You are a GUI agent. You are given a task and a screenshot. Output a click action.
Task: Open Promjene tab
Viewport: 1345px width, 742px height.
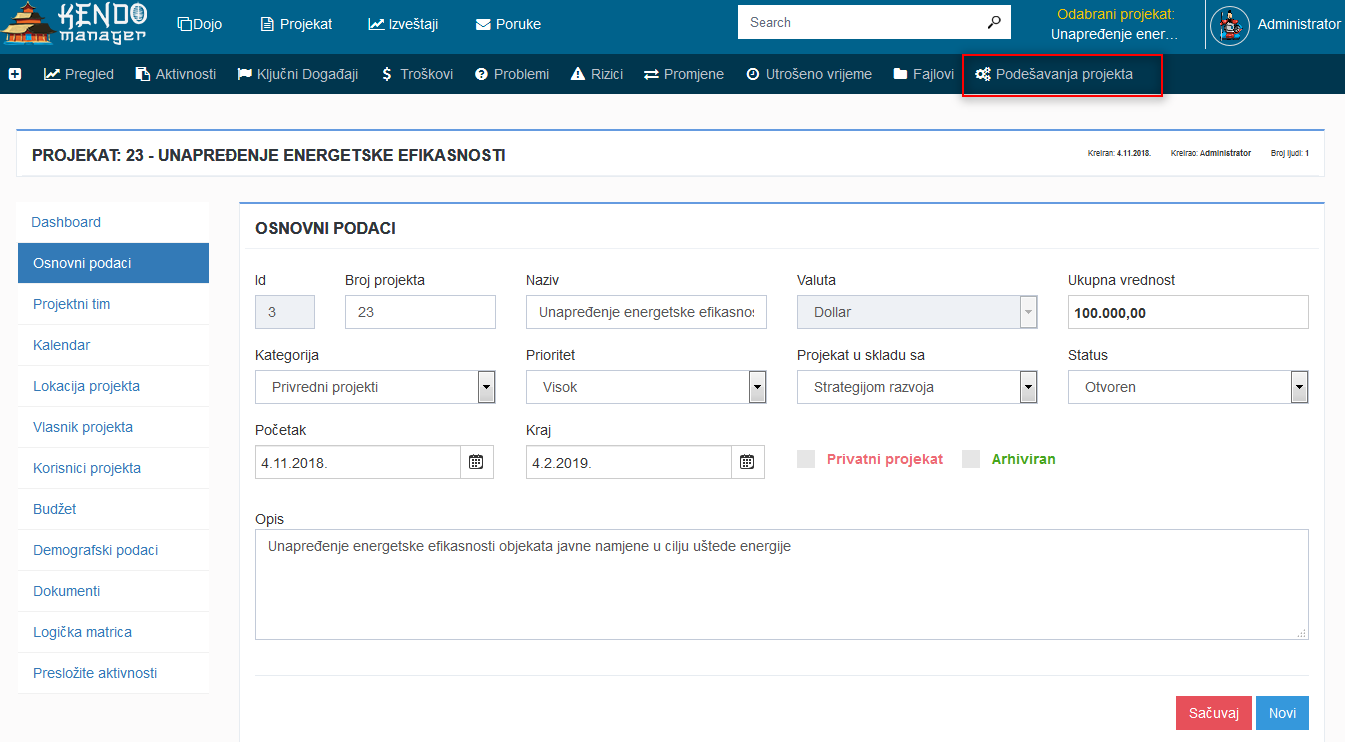click(x=684, y=74)
